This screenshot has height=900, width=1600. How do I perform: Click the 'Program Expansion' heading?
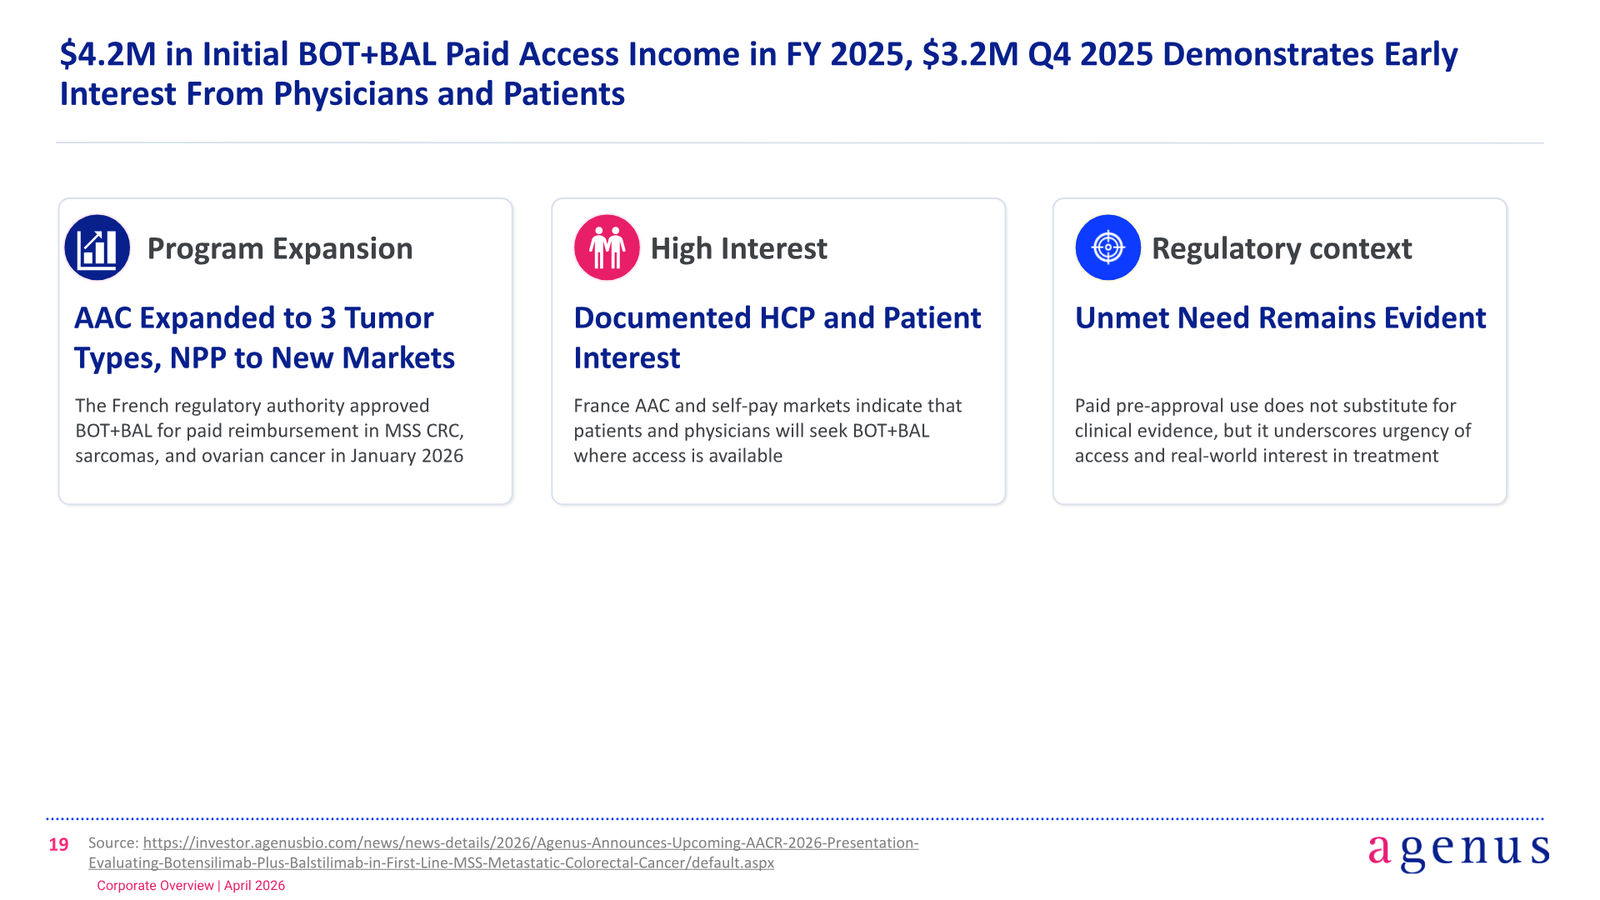click(280, 248)
